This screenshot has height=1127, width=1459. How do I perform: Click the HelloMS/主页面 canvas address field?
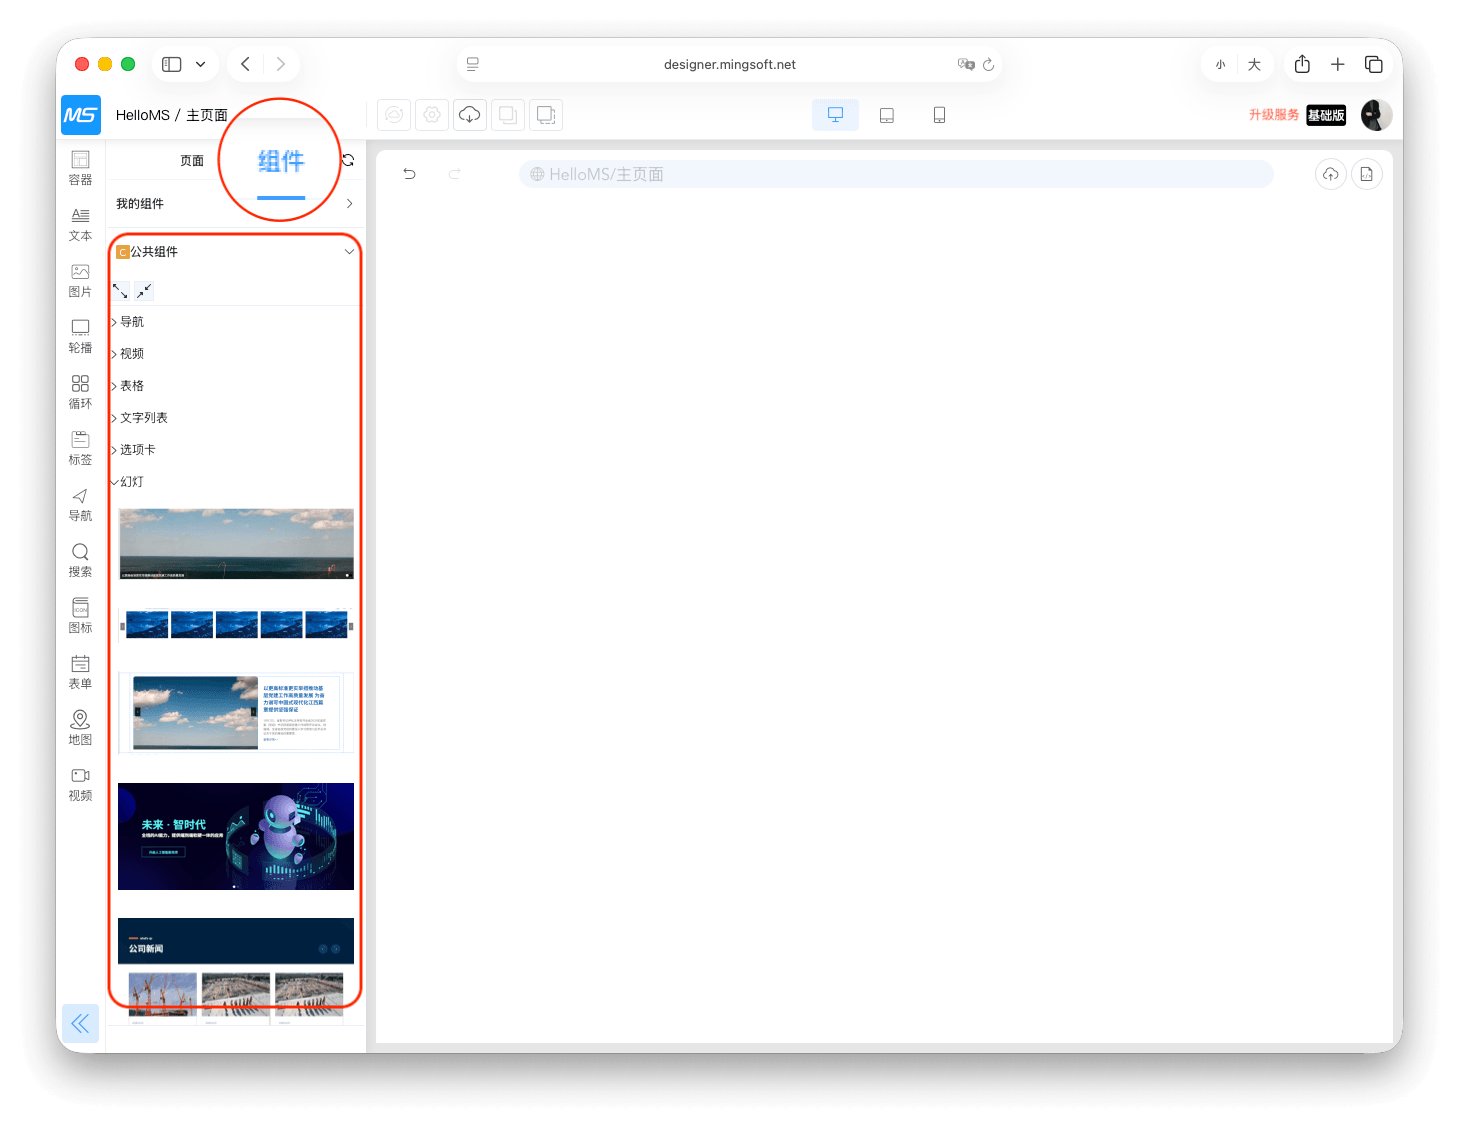coord(896,174)
